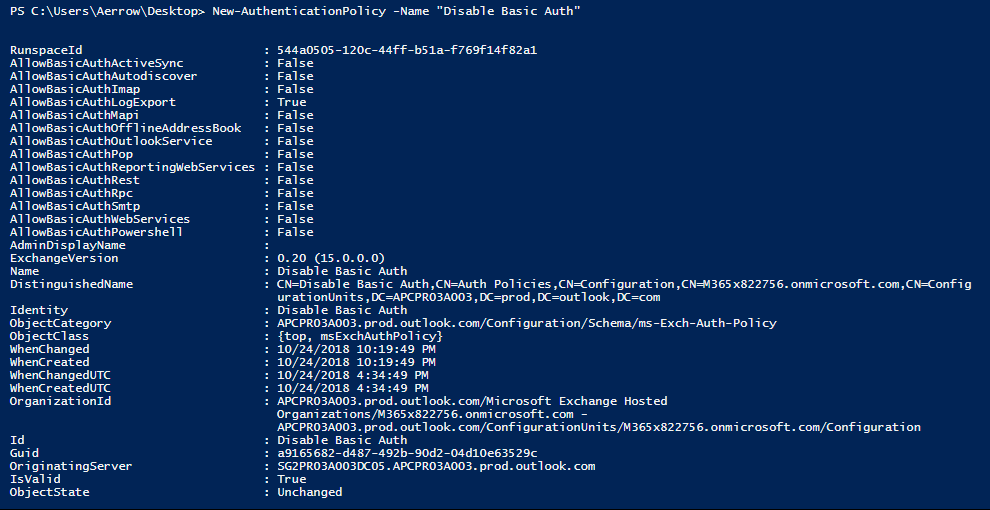
Task: Click the AllowBasicAuthActiveSync property label
Action: point(97,63)
